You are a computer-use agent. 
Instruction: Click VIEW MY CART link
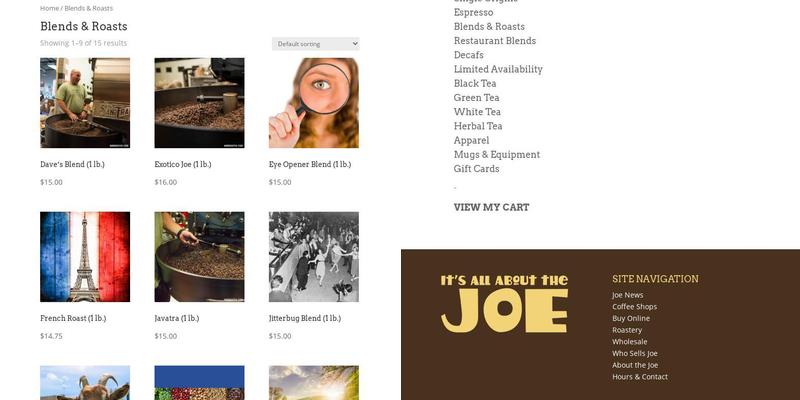pos(491,207)
